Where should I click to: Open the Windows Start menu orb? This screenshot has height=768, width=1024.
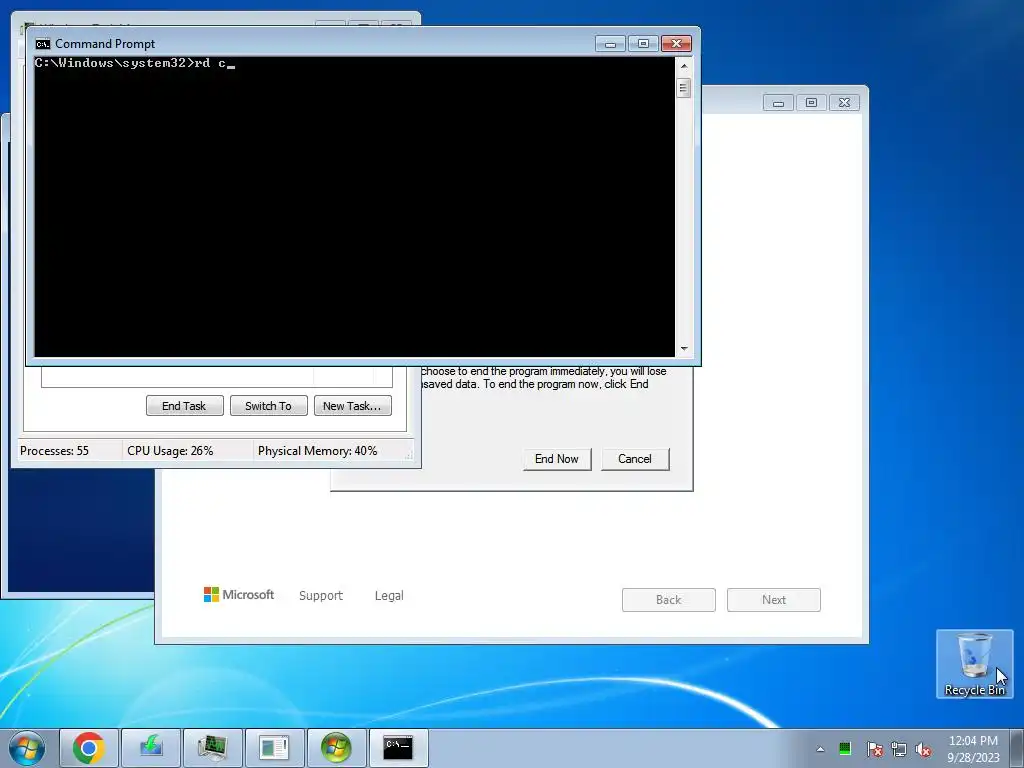[26, 748]
